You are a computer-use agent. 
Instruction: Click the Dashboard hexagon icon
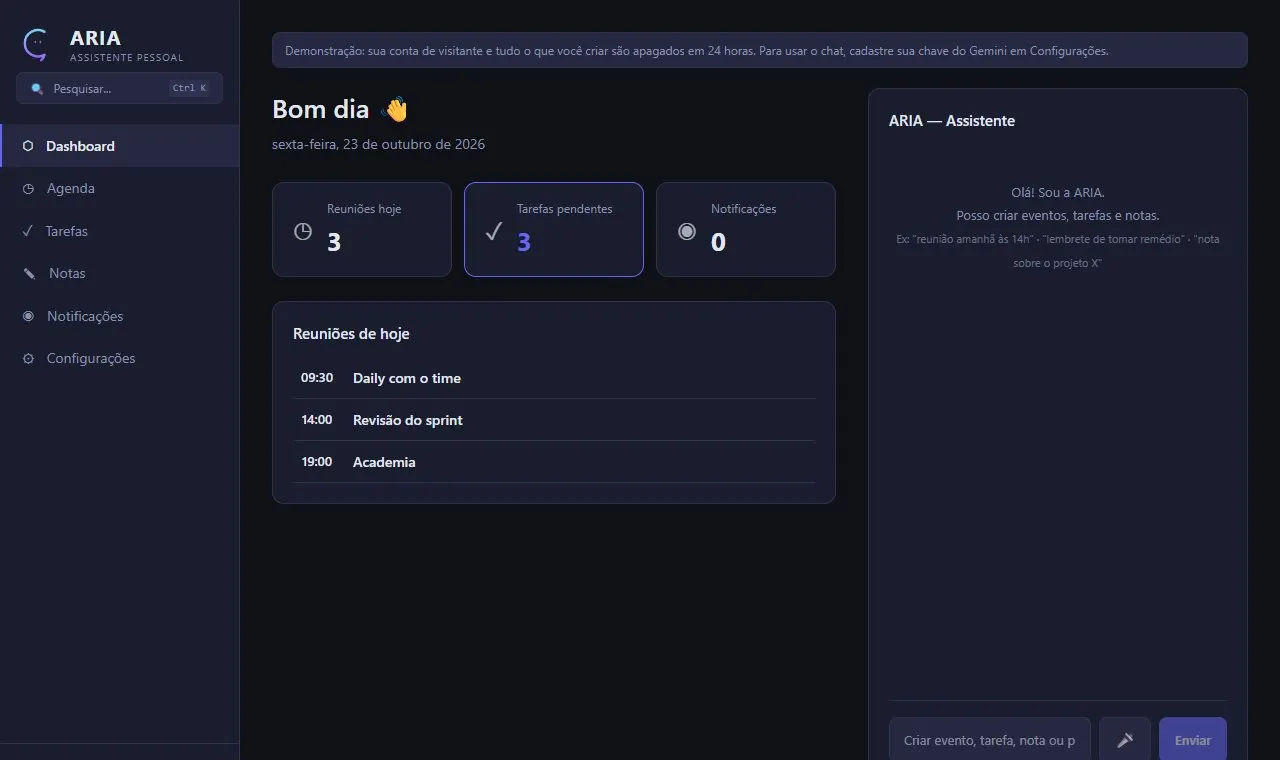(x=28, y=146)
